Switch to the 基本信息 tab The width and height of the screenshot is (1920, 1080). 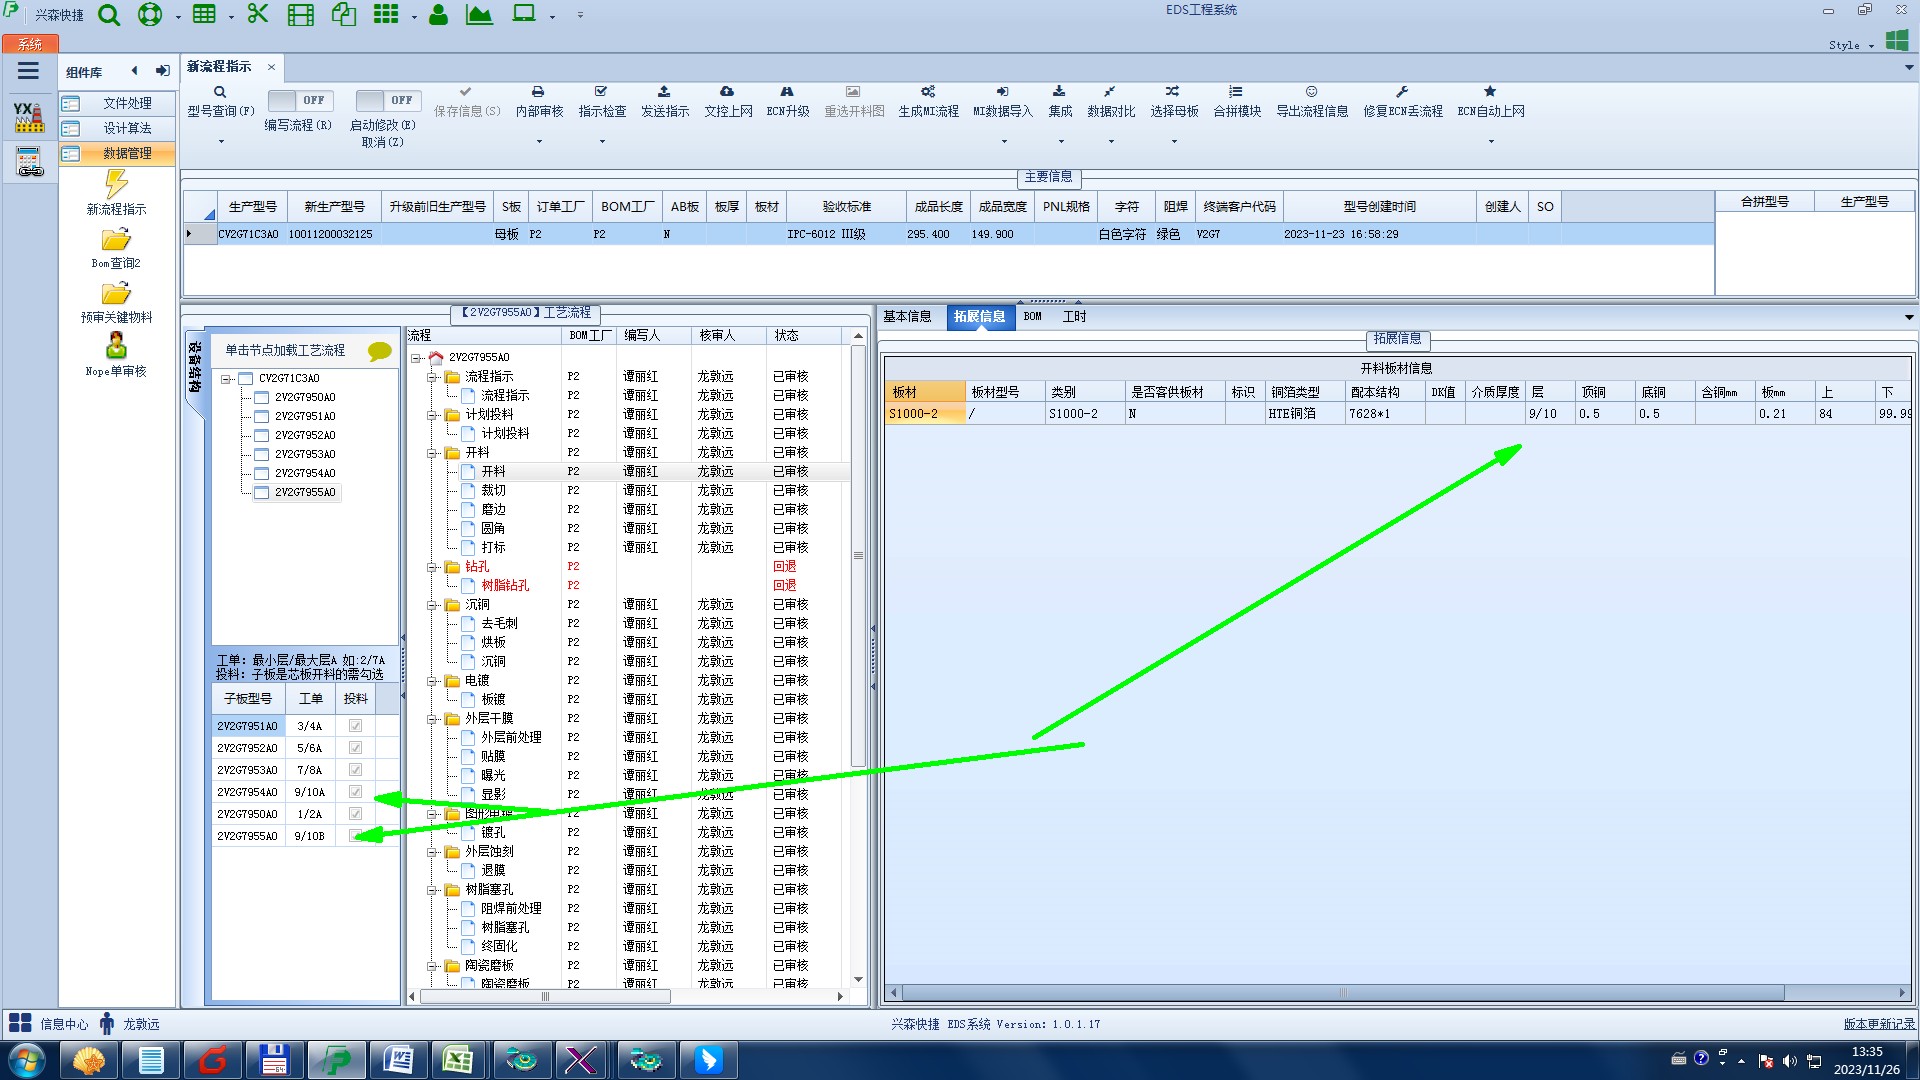point(906,317)
